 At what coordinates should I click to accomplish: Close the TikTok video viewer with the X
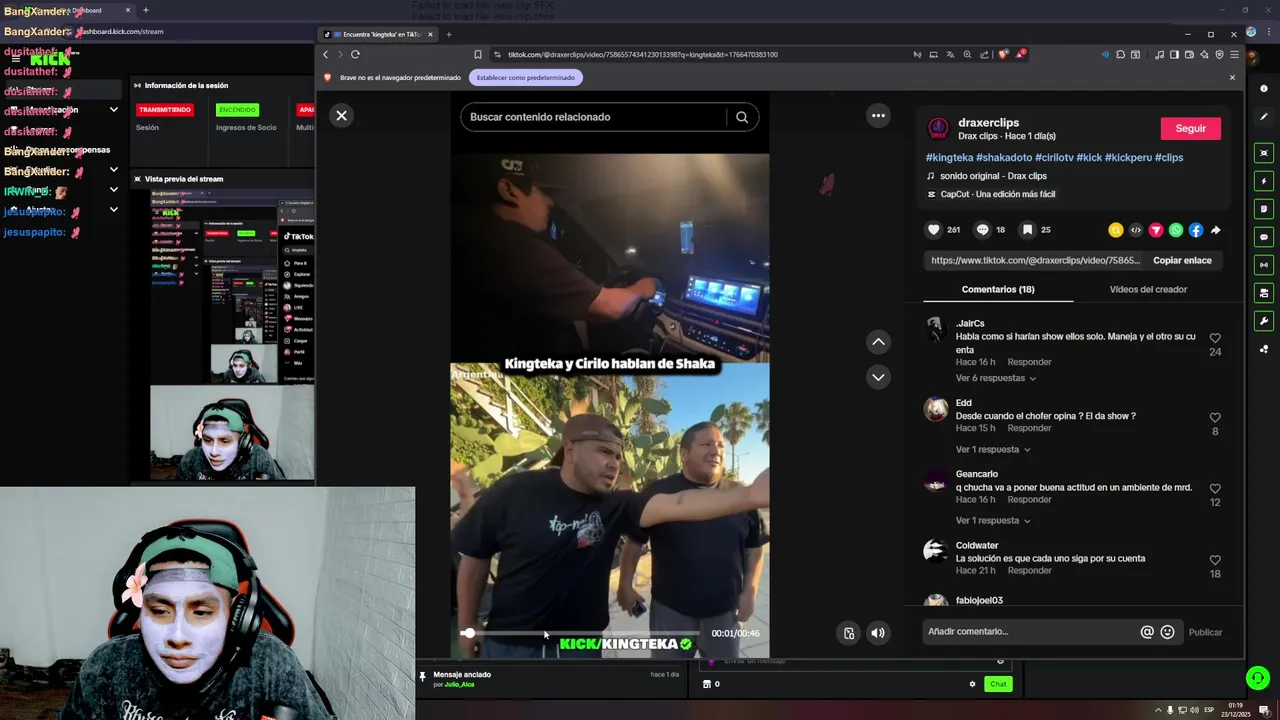[x=341, y=116]
